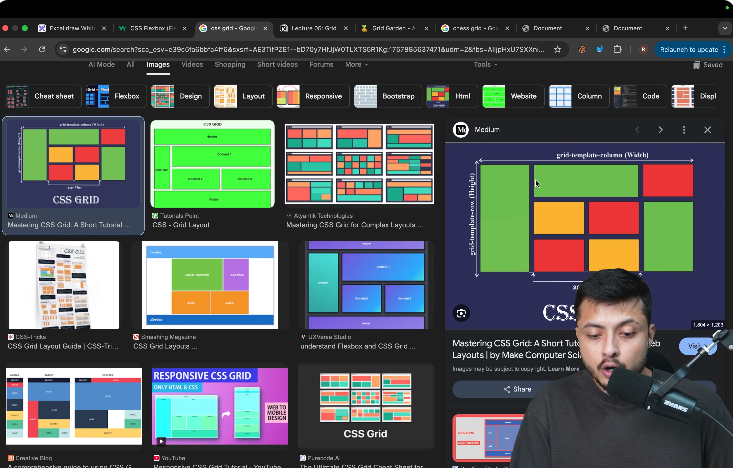Switch to Videos search results
This screenshot has width=733, height=468.
tap(192, 65)
